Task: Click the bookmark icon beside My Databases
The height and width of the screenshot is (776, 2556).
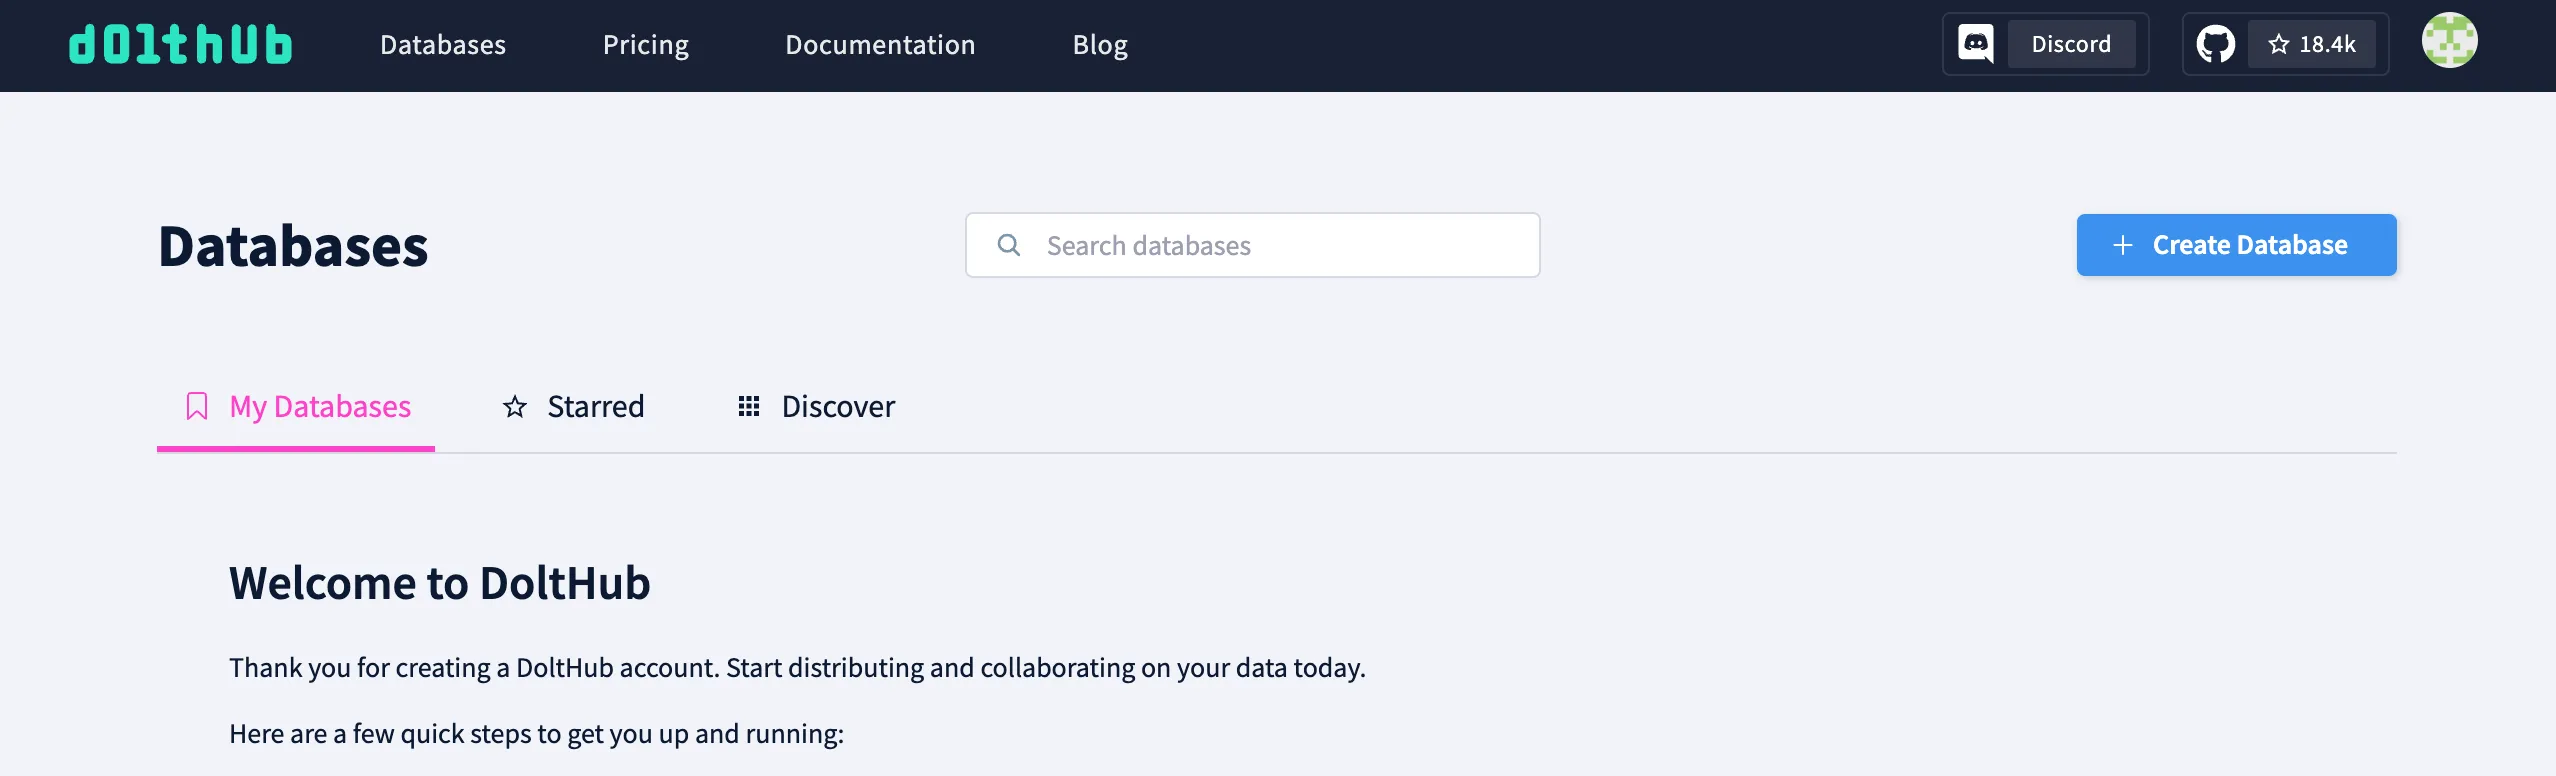Action: [x=196, y=406]
